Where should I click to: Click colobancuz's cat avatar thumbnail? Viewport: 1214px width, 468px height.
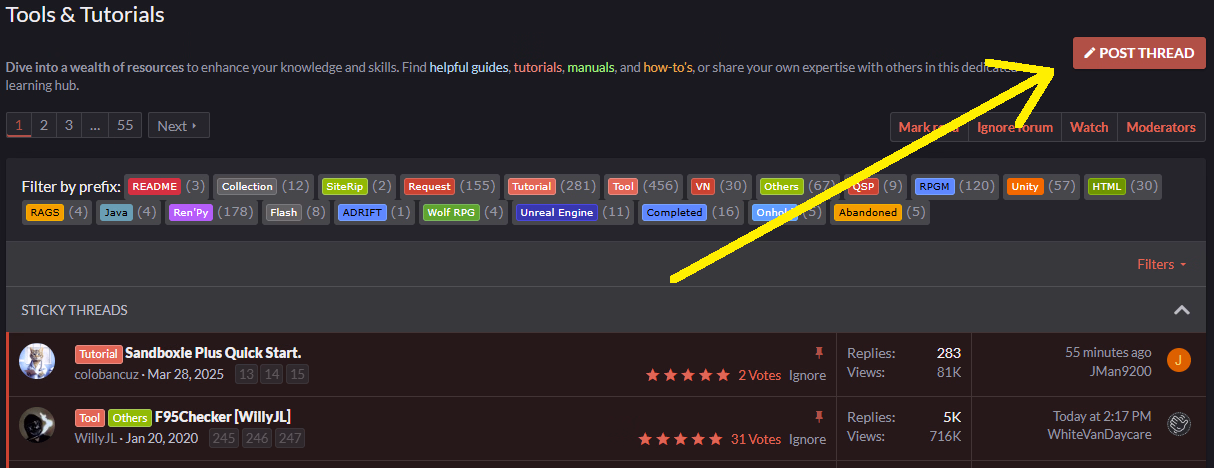[37, 361]
